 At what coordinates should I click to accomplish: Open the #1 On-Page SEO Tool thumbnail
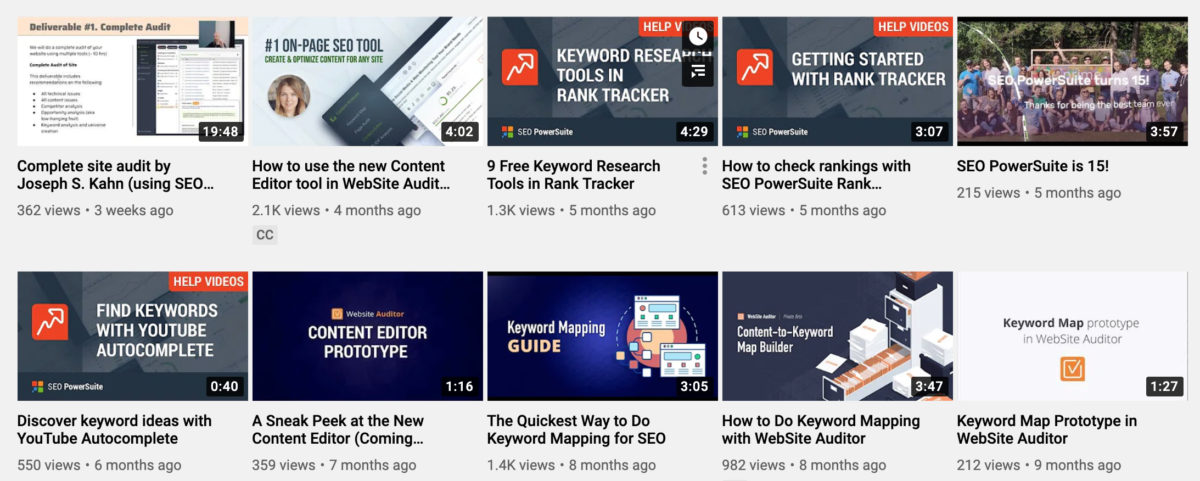tap(368, 82)
